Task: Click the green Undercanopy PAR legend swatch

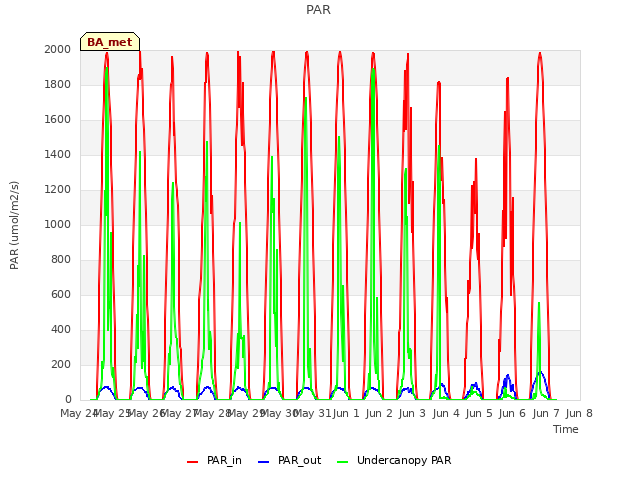Action: point(343,462)
